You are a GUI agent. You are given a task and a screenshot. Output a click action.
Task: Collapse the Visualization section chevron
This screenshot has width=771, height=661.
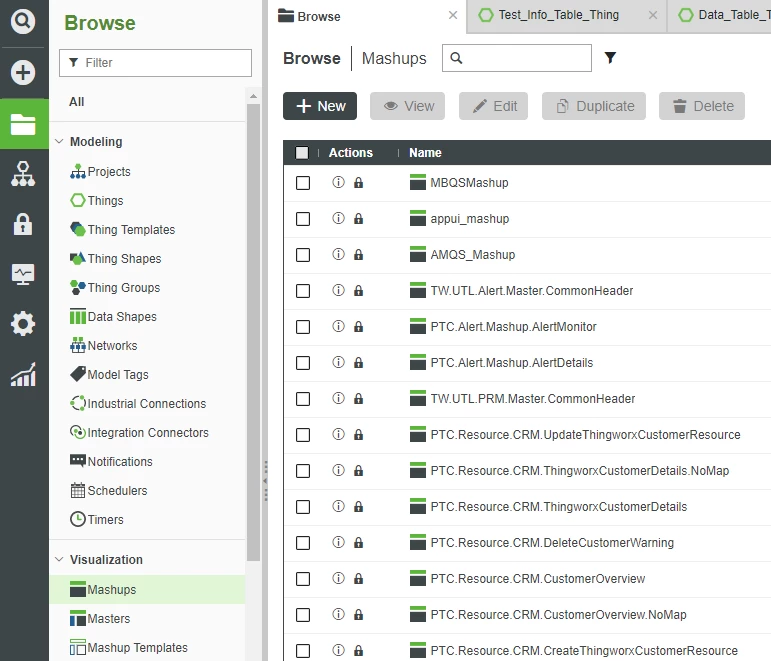point(59,560)
